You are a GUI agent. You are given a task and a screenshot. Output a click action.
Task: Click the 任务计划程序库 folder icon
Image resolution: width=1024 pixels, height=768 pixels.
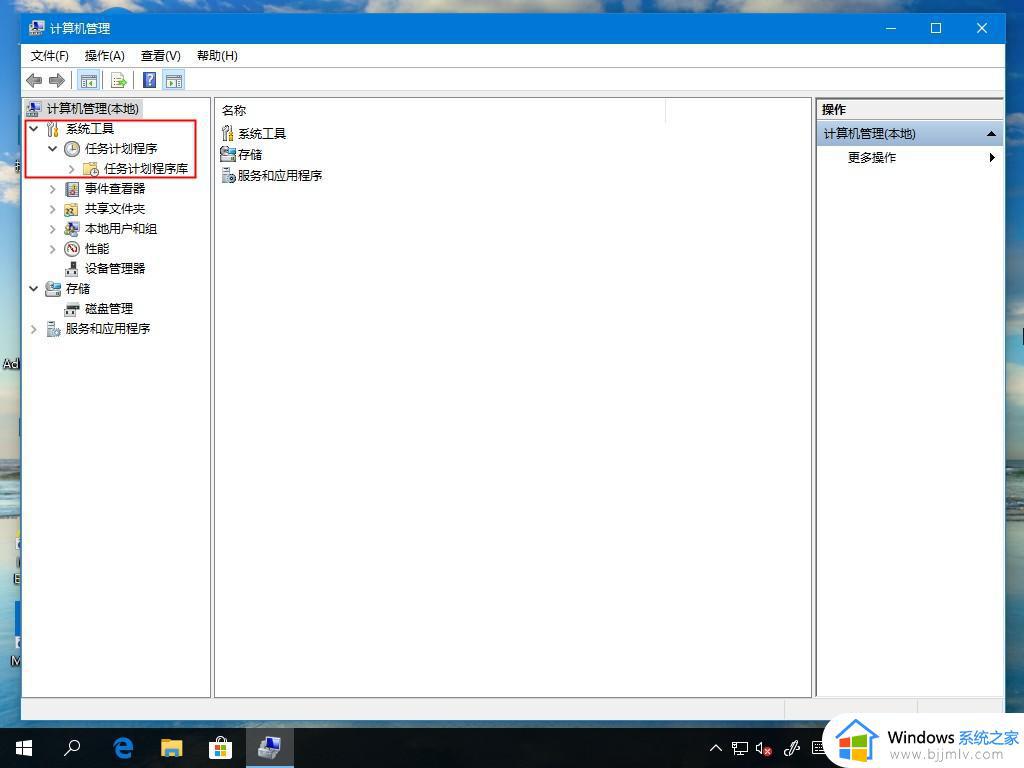click(91, 169)
